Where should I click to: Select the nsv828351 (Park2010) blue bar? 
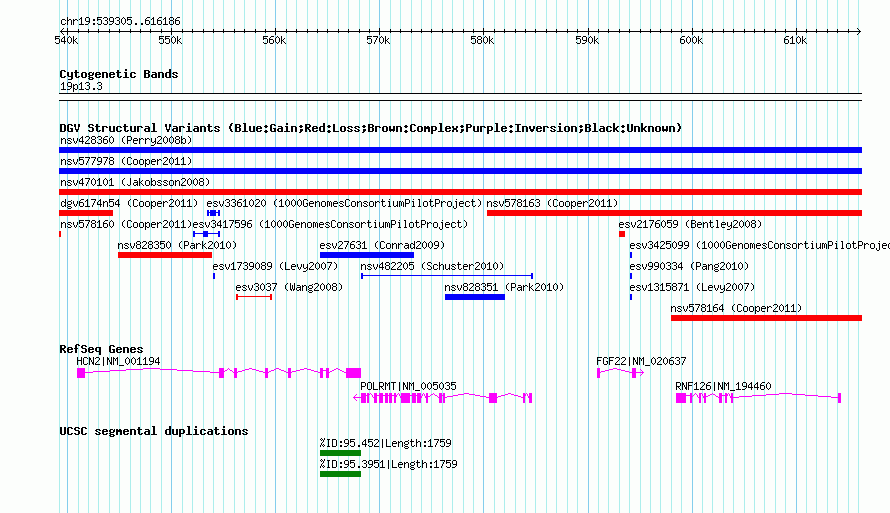tap(475, 297)
